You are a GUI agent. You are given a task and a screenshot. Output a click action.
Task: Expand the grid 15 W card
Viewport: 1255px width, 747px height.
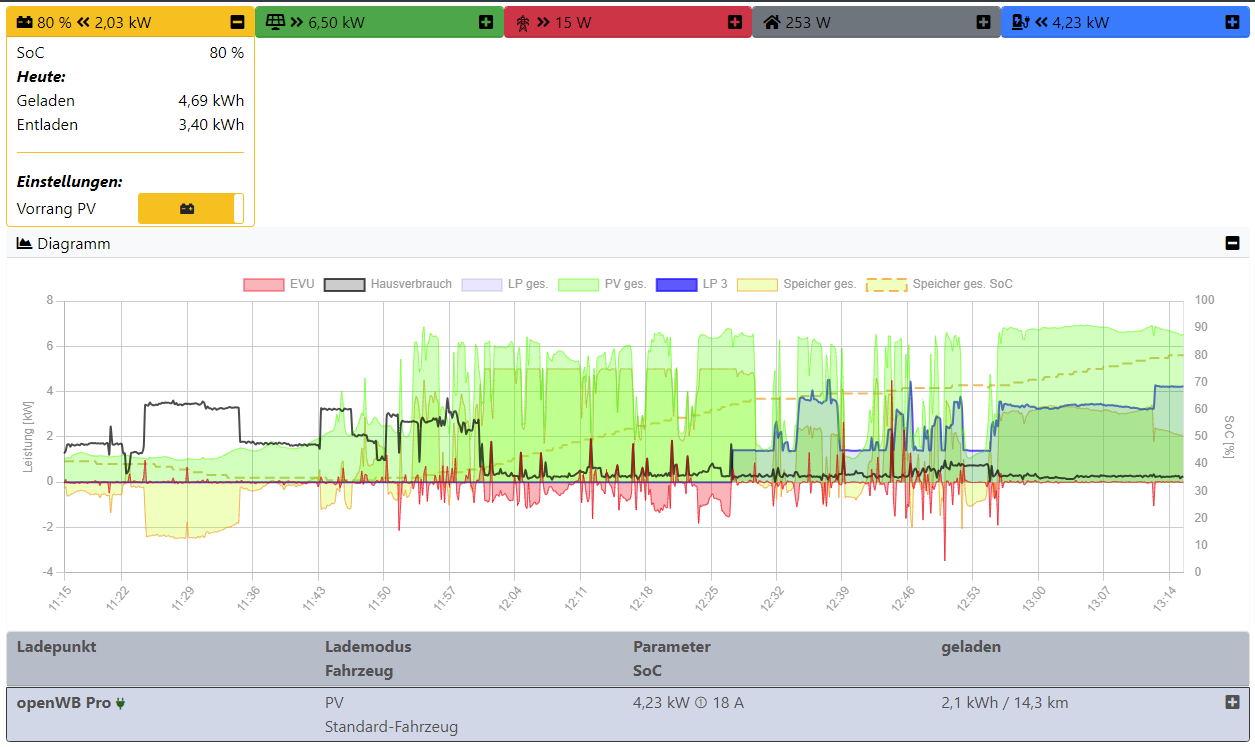735,22
